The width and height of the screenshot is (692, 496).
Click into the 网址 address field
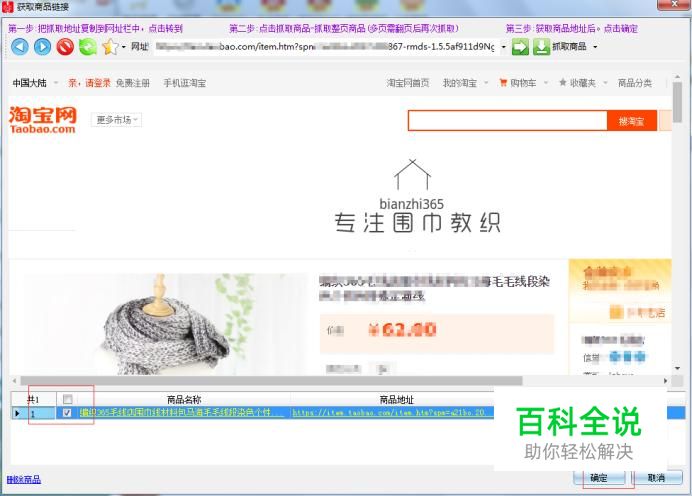point(327,46)
